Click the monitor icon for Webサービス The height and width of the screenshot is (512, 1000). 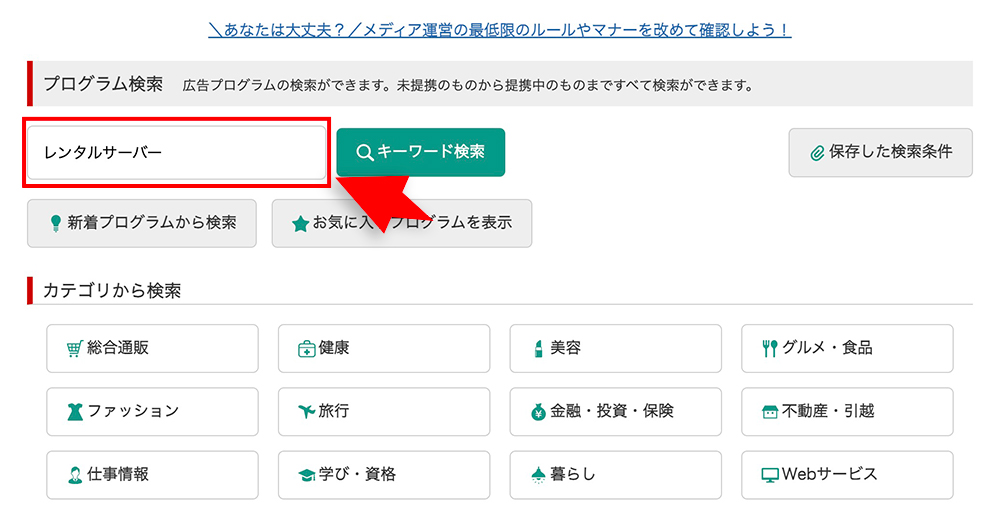click(770, 474)
